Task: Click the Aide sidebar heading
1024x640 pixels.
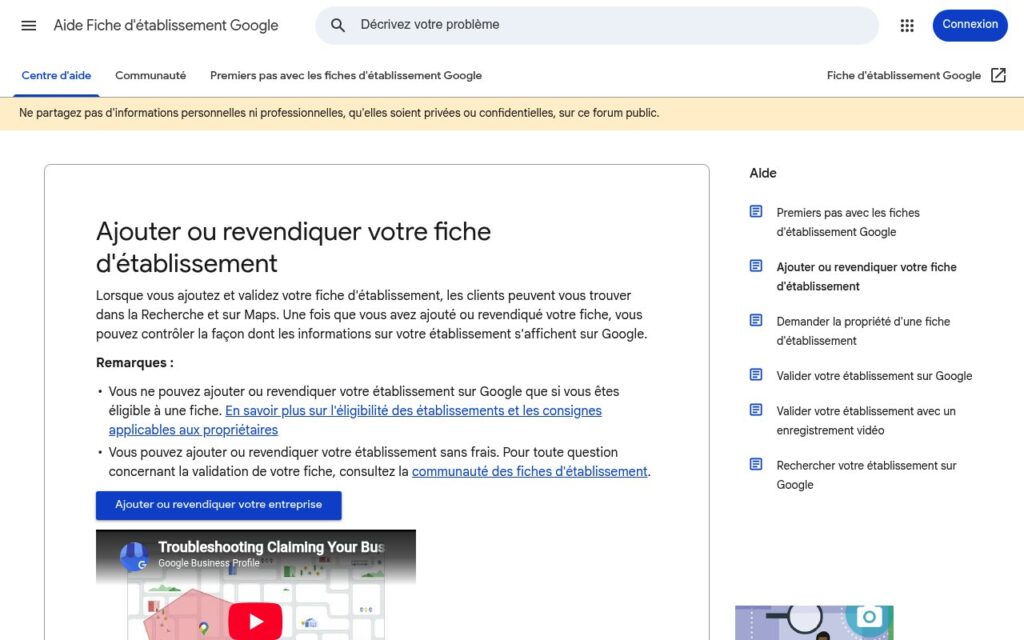Action: point(763,173)
